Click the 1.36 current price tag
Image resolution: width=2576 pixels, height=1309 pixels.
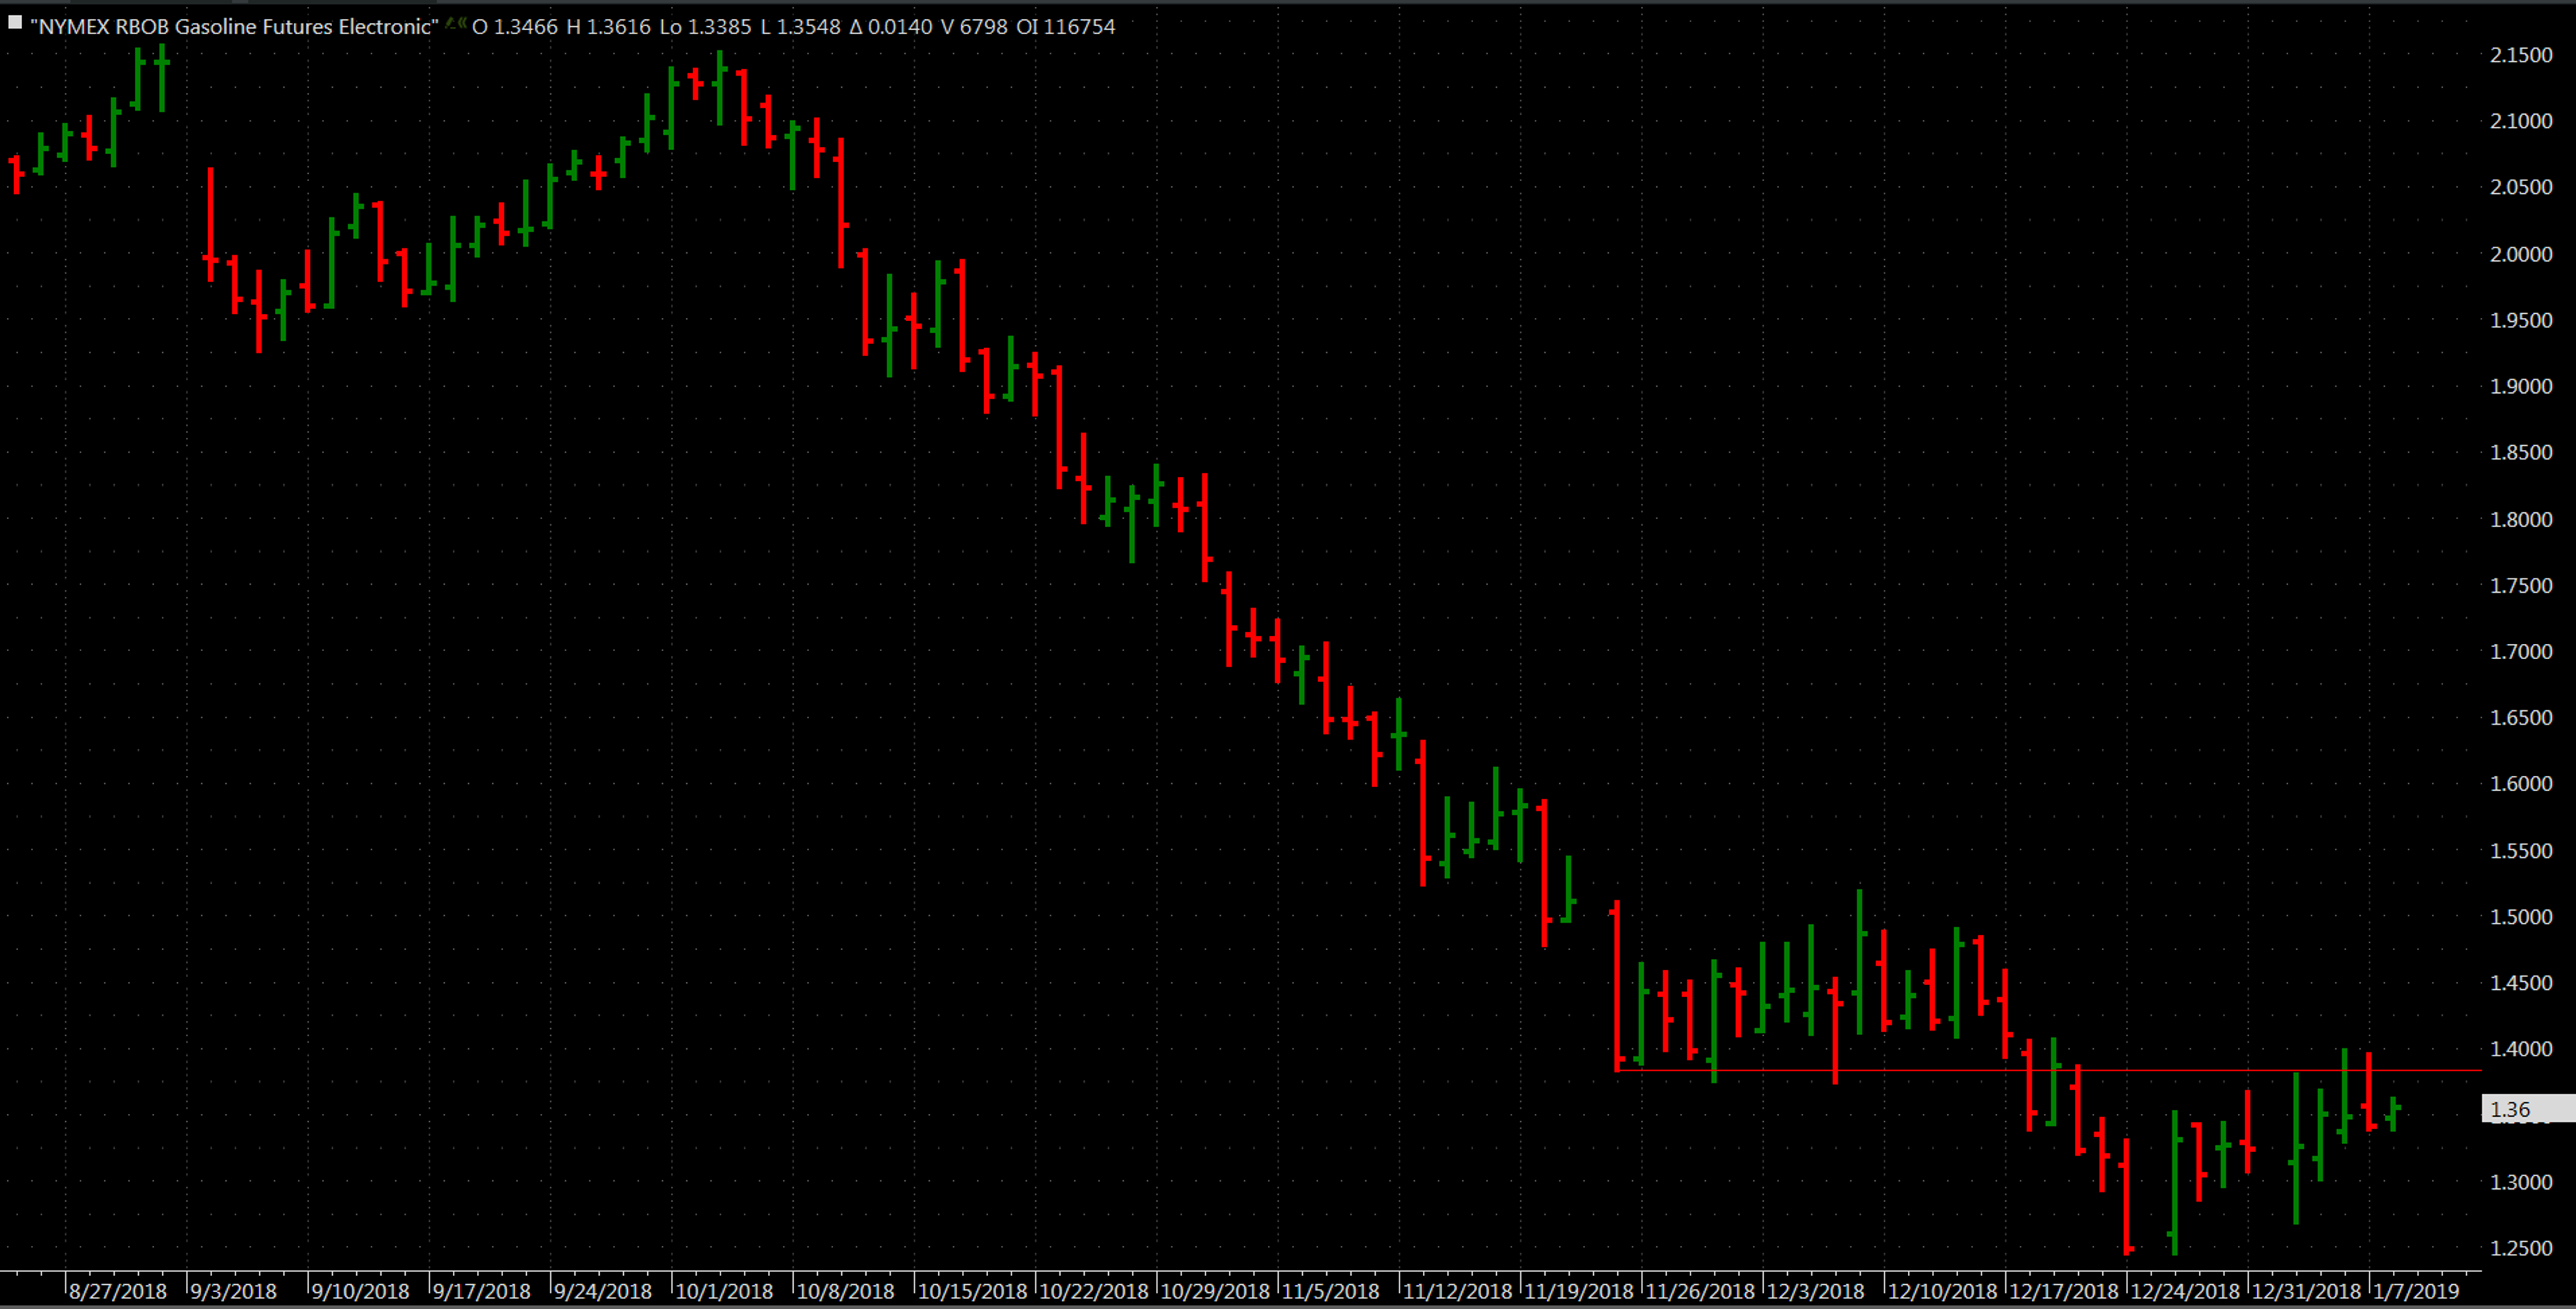pyautogui.click(x=2528, y=1109)
